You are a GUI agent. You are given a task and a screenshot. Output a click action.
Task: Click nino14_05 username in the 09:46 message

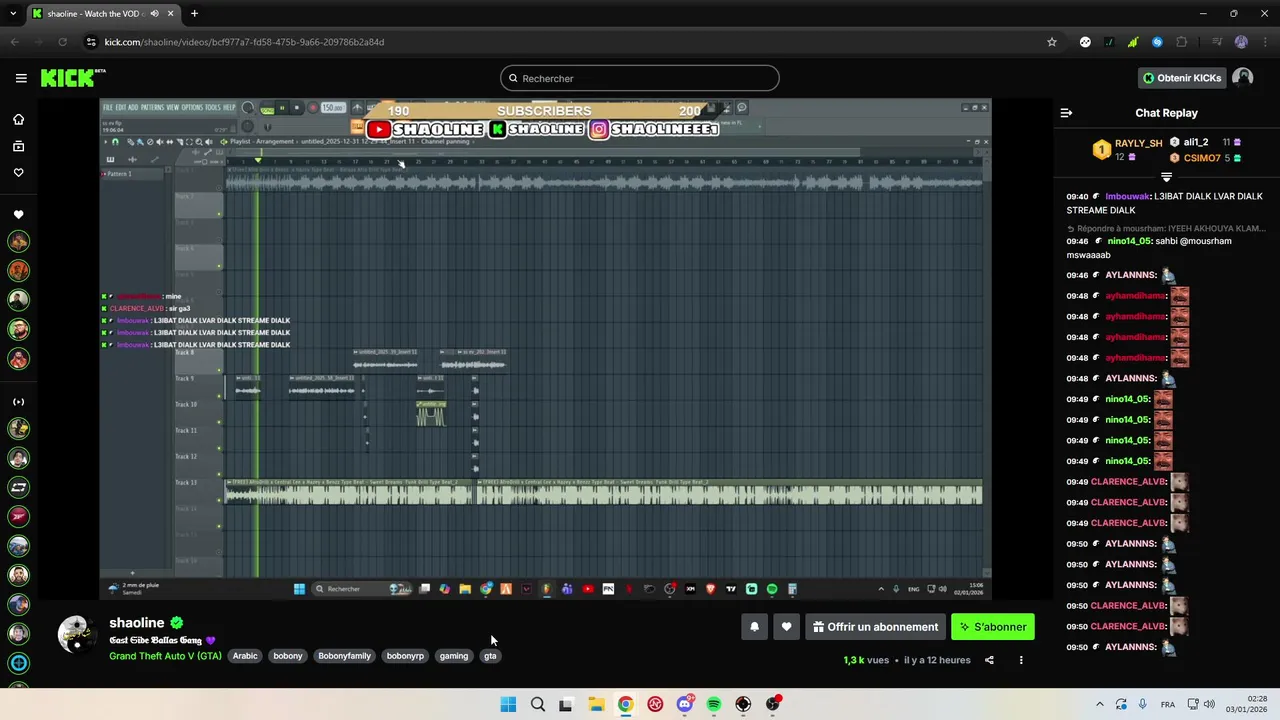point(1128,241)
